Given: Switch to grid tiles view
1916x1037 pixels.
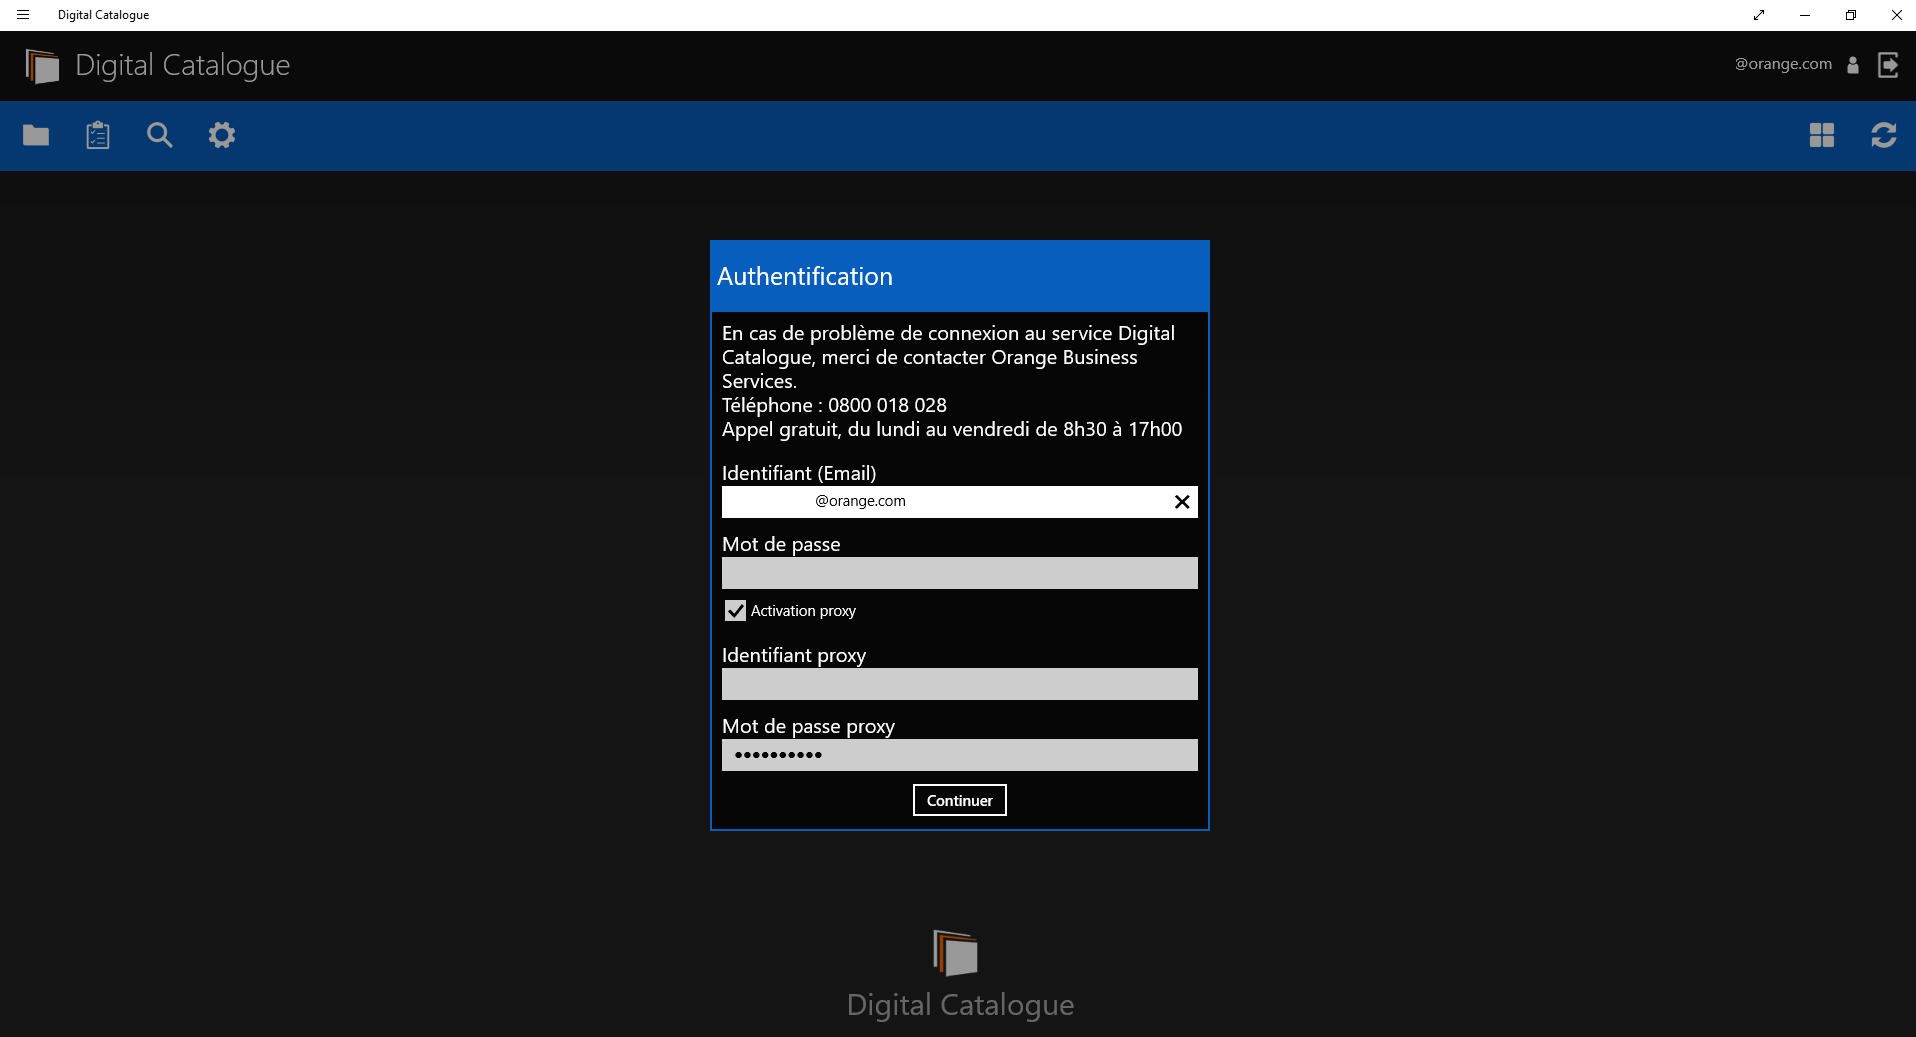Looking at the screenshot, I should point(1822,135).
